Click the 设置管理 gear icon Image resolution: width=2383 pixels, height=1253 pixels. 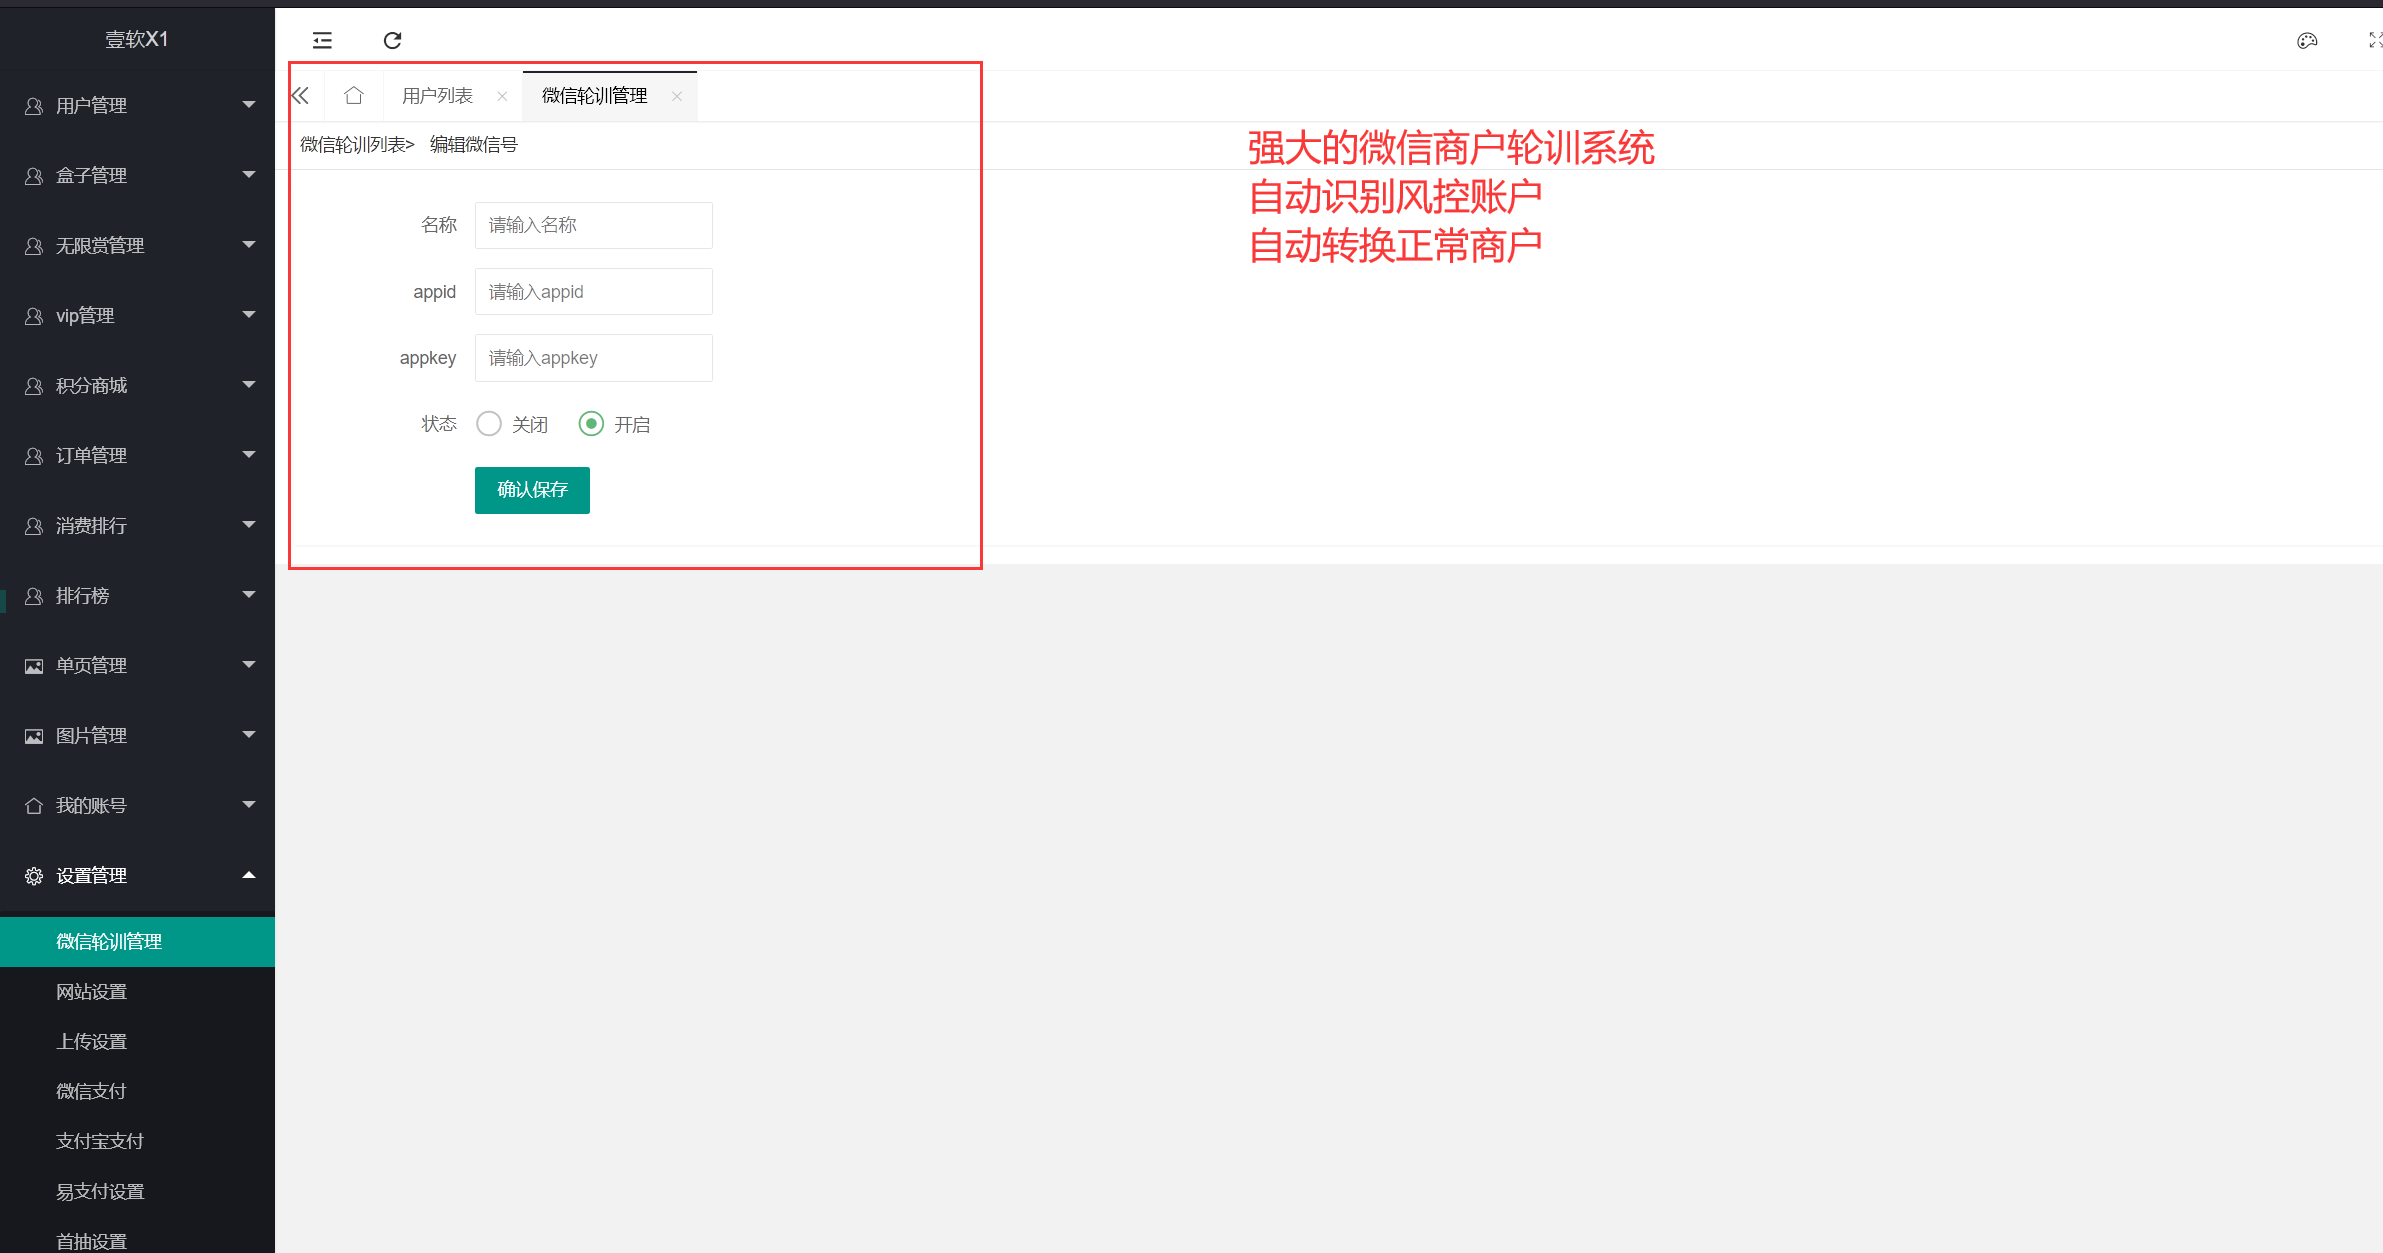33,875
